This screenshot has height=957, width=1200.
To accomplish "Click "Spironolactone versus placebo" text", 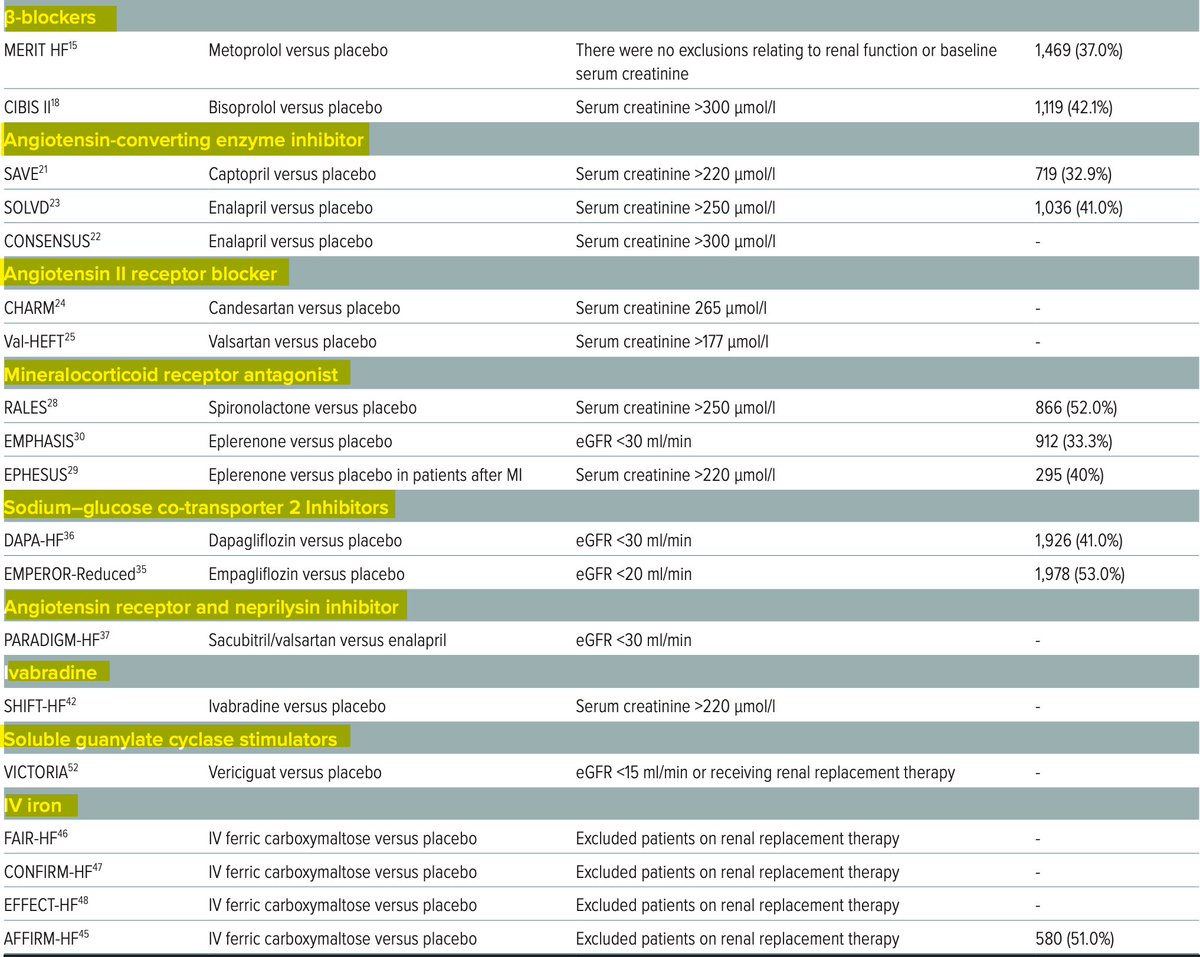I will (313, 409).
